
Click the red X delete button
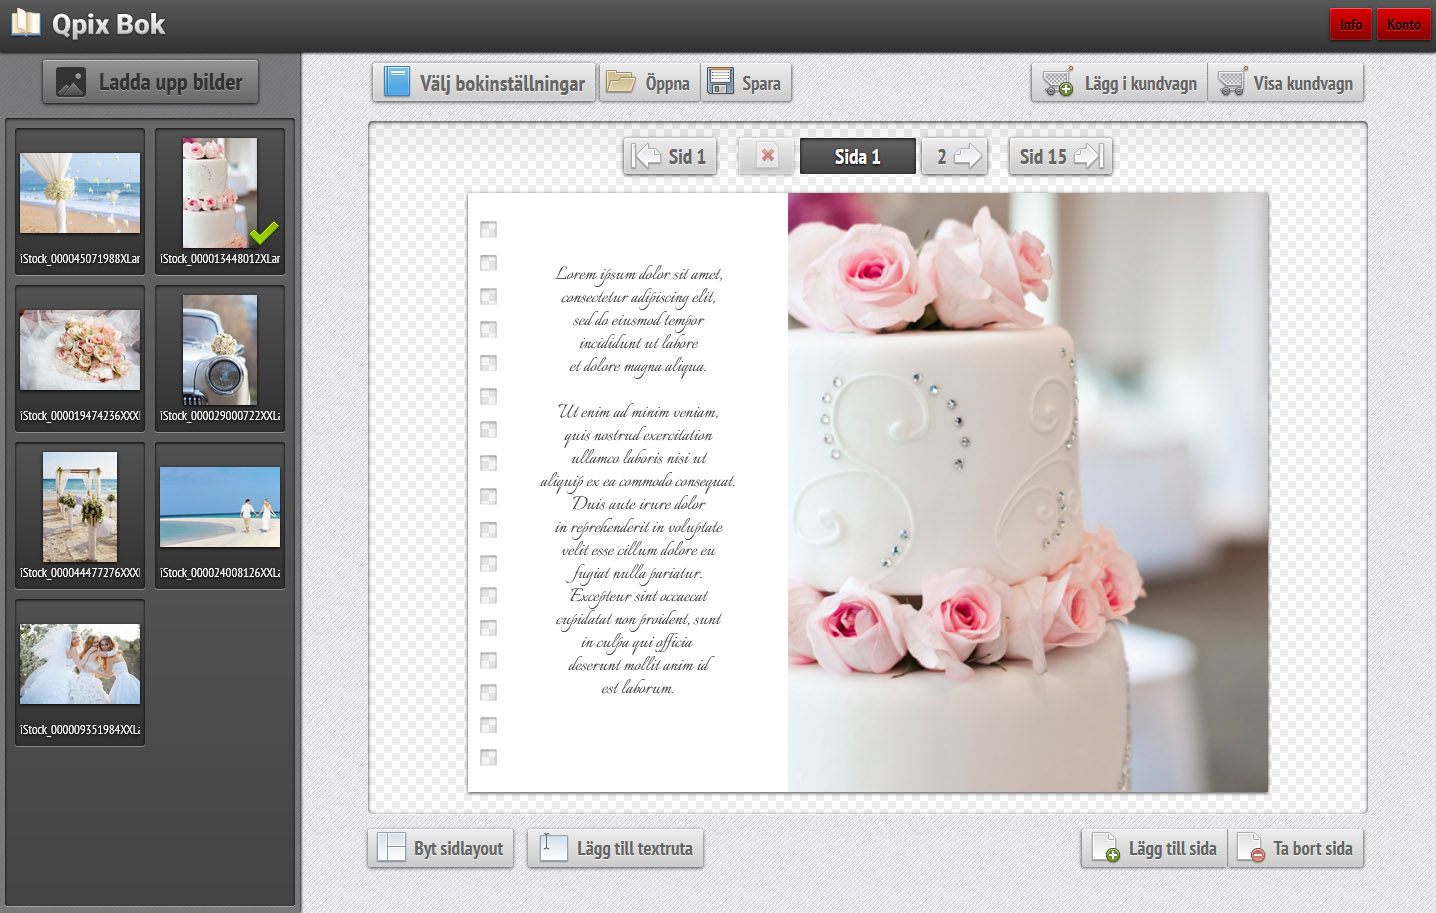click(x=767, y=156)
